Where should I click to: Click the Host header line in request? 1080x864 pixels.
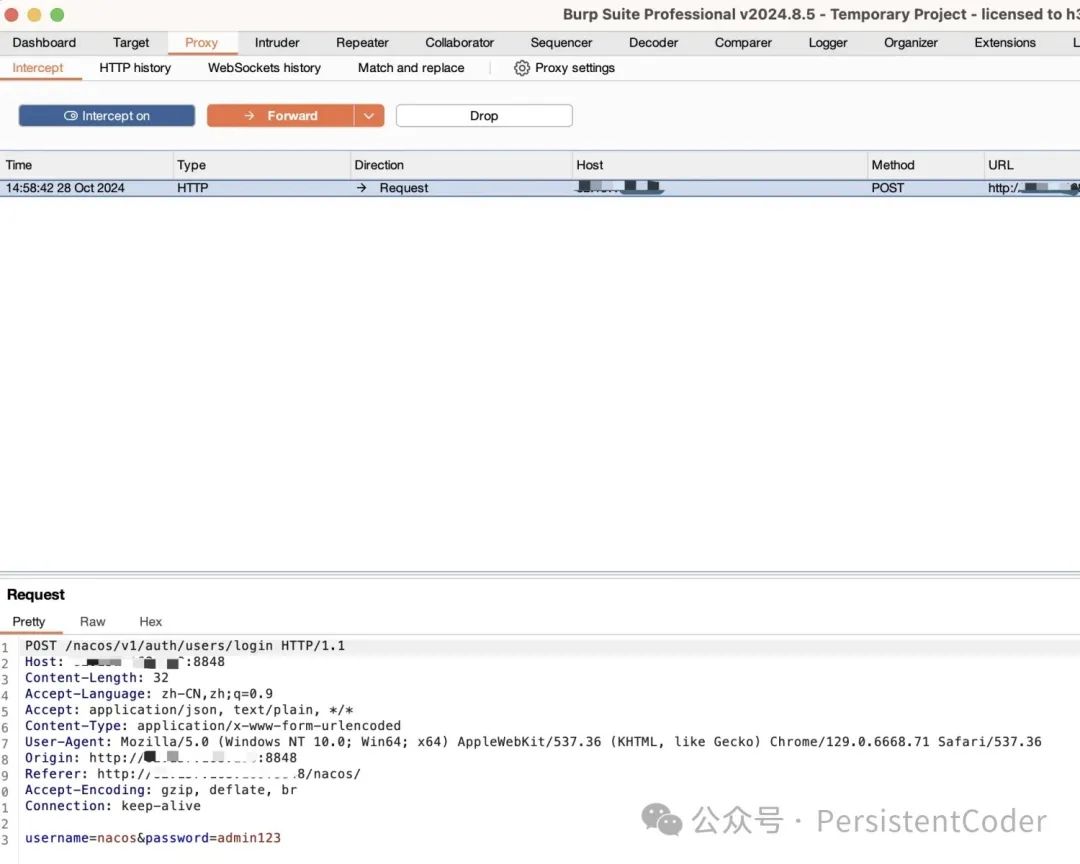tap(125, 661)
